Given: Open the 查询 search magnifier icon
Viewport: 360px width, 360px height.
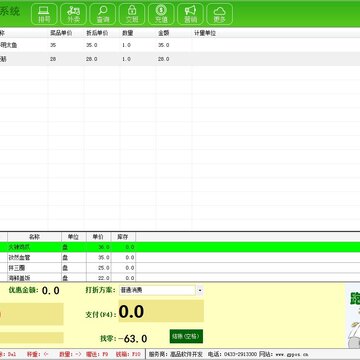Looking at the screenshot, I should pyautogui.click(x=103, y=14).
